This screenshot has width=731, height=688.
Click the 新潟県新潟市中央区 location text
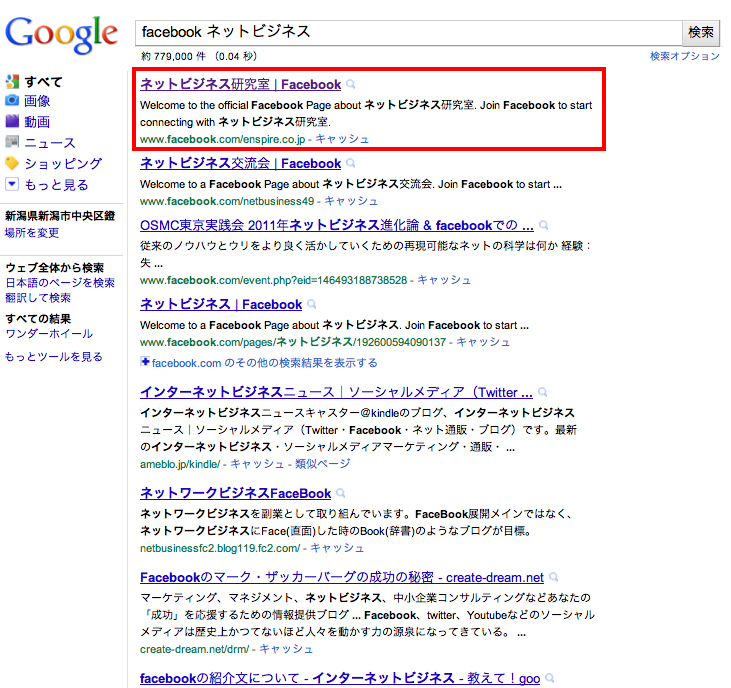60,216
